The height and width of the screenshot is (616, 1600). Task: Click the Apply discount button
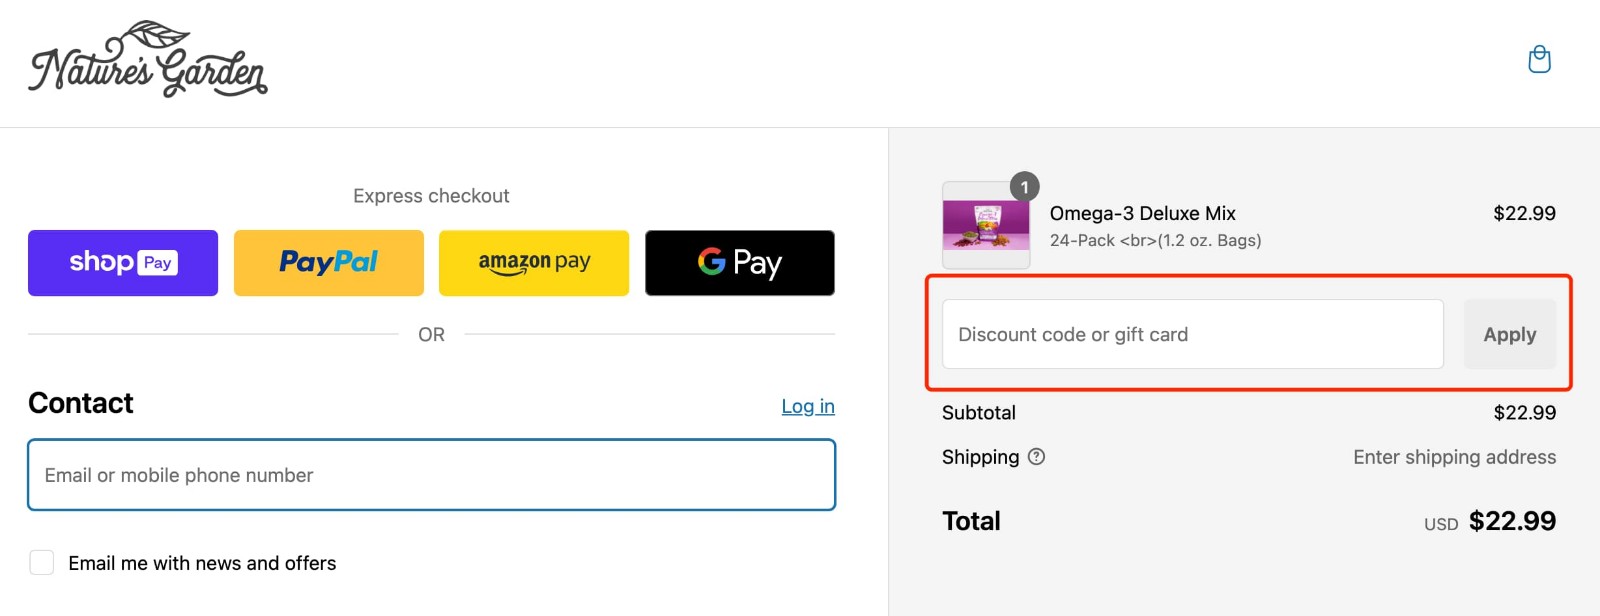tap(1510, 334)
